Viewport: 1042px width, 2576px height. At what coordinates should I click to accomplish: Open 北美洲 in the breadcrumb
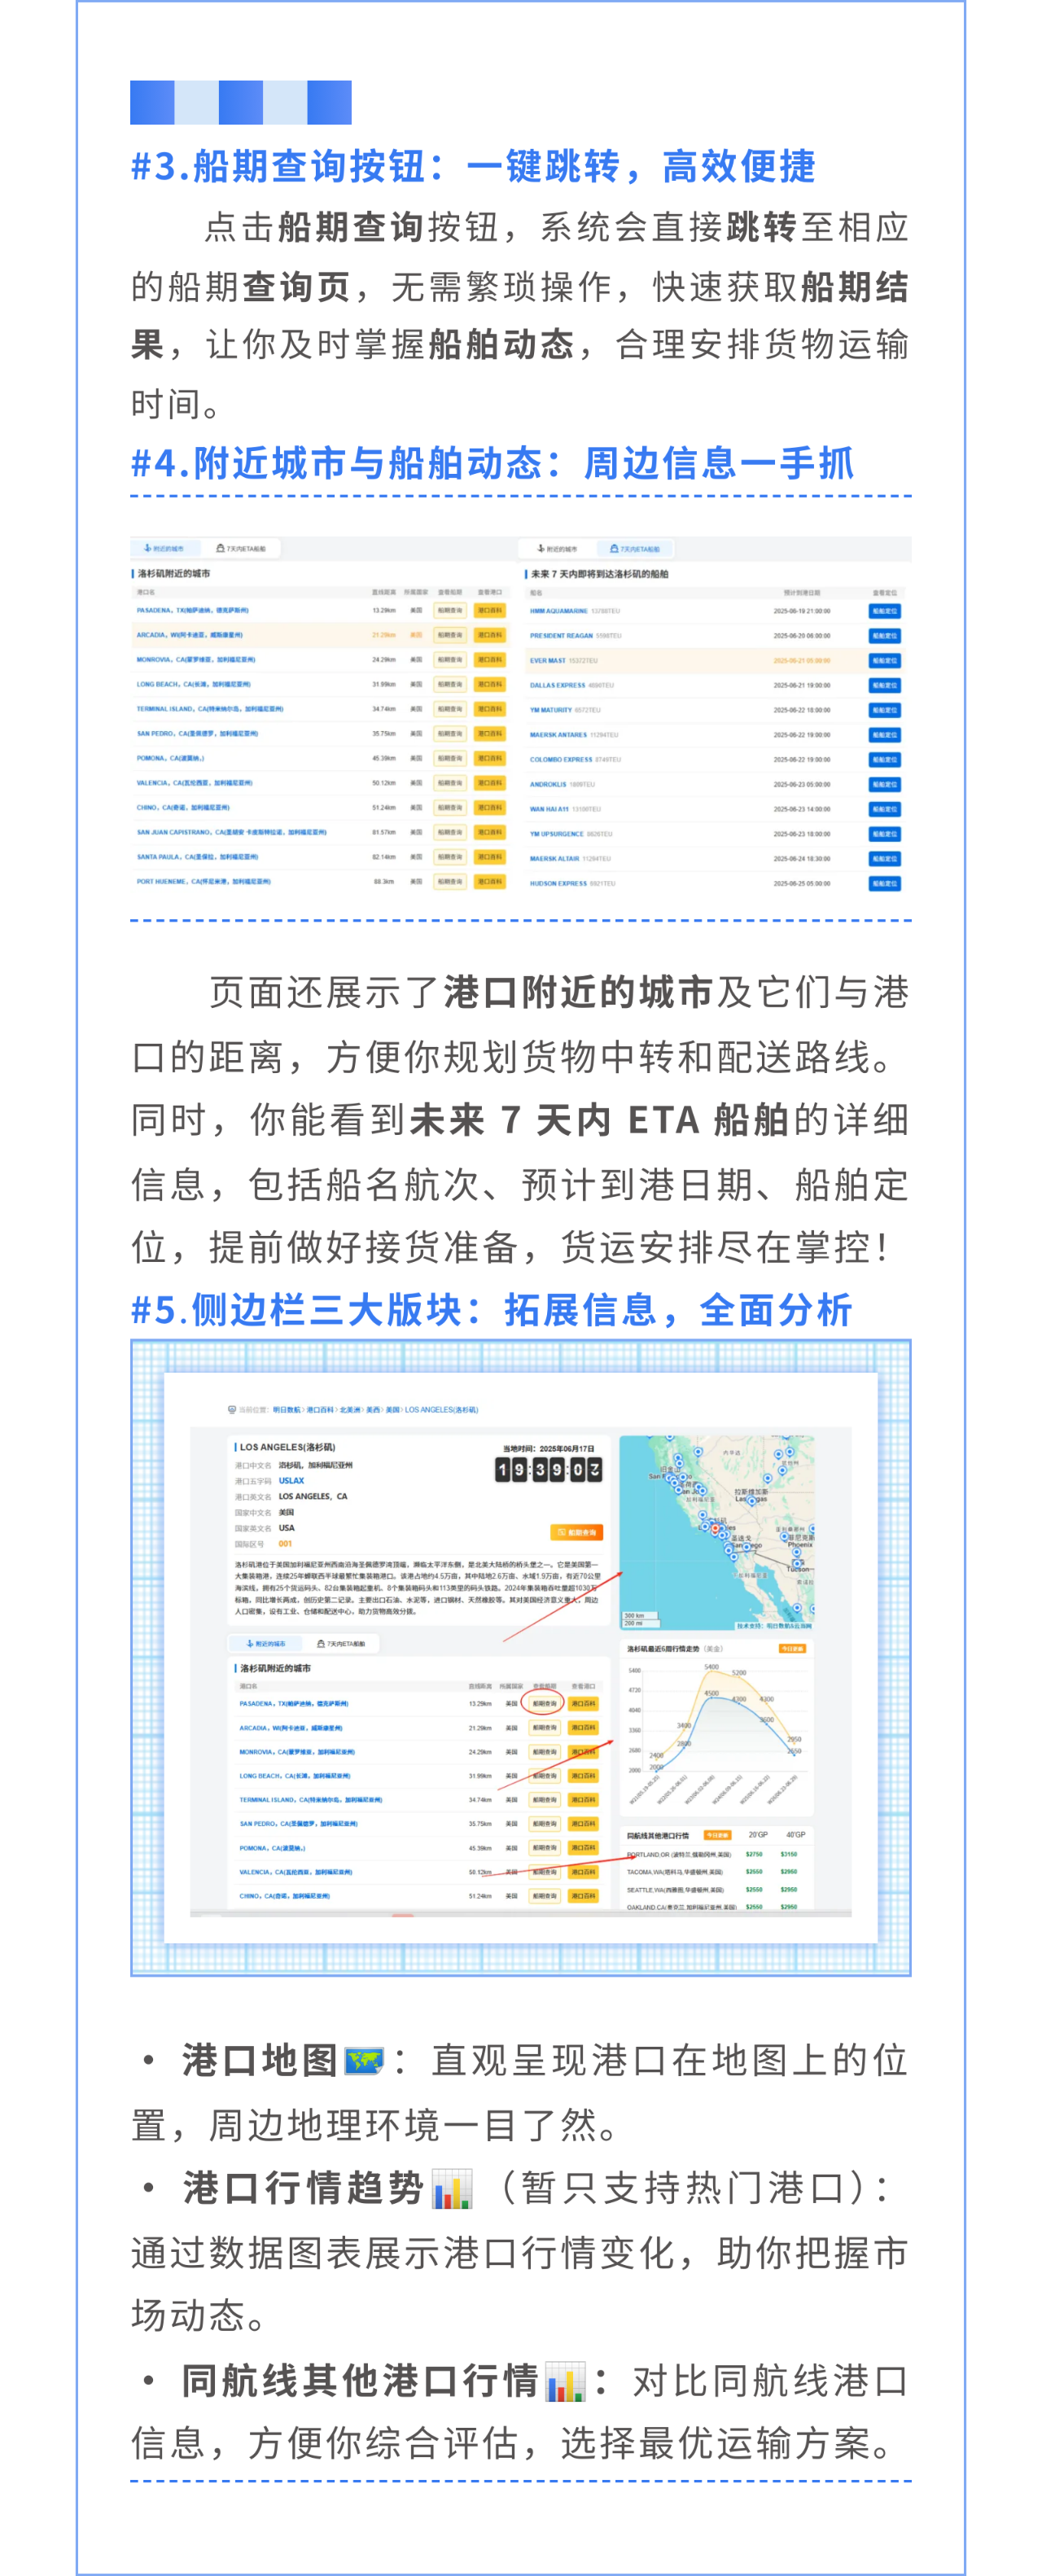point(350,1409)
